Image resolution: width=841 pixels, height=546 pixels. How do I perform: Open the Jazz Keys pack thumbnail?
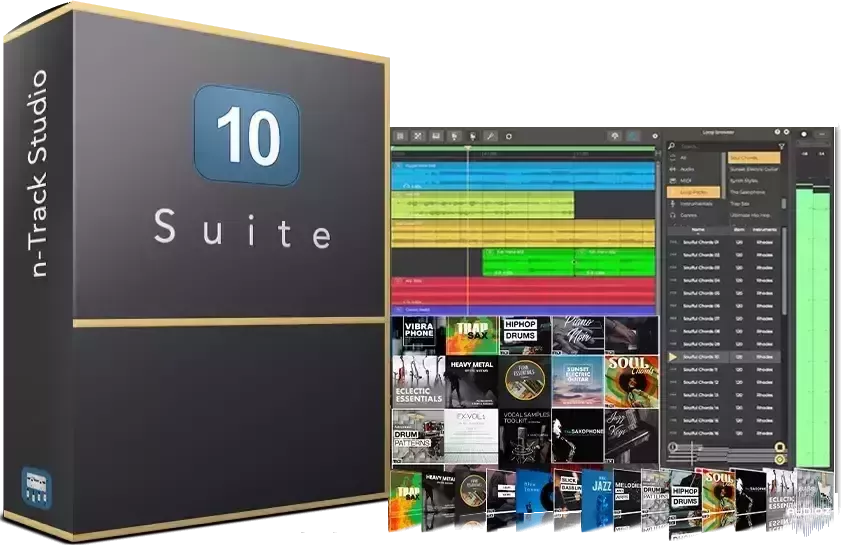click(x=631, y=437)
